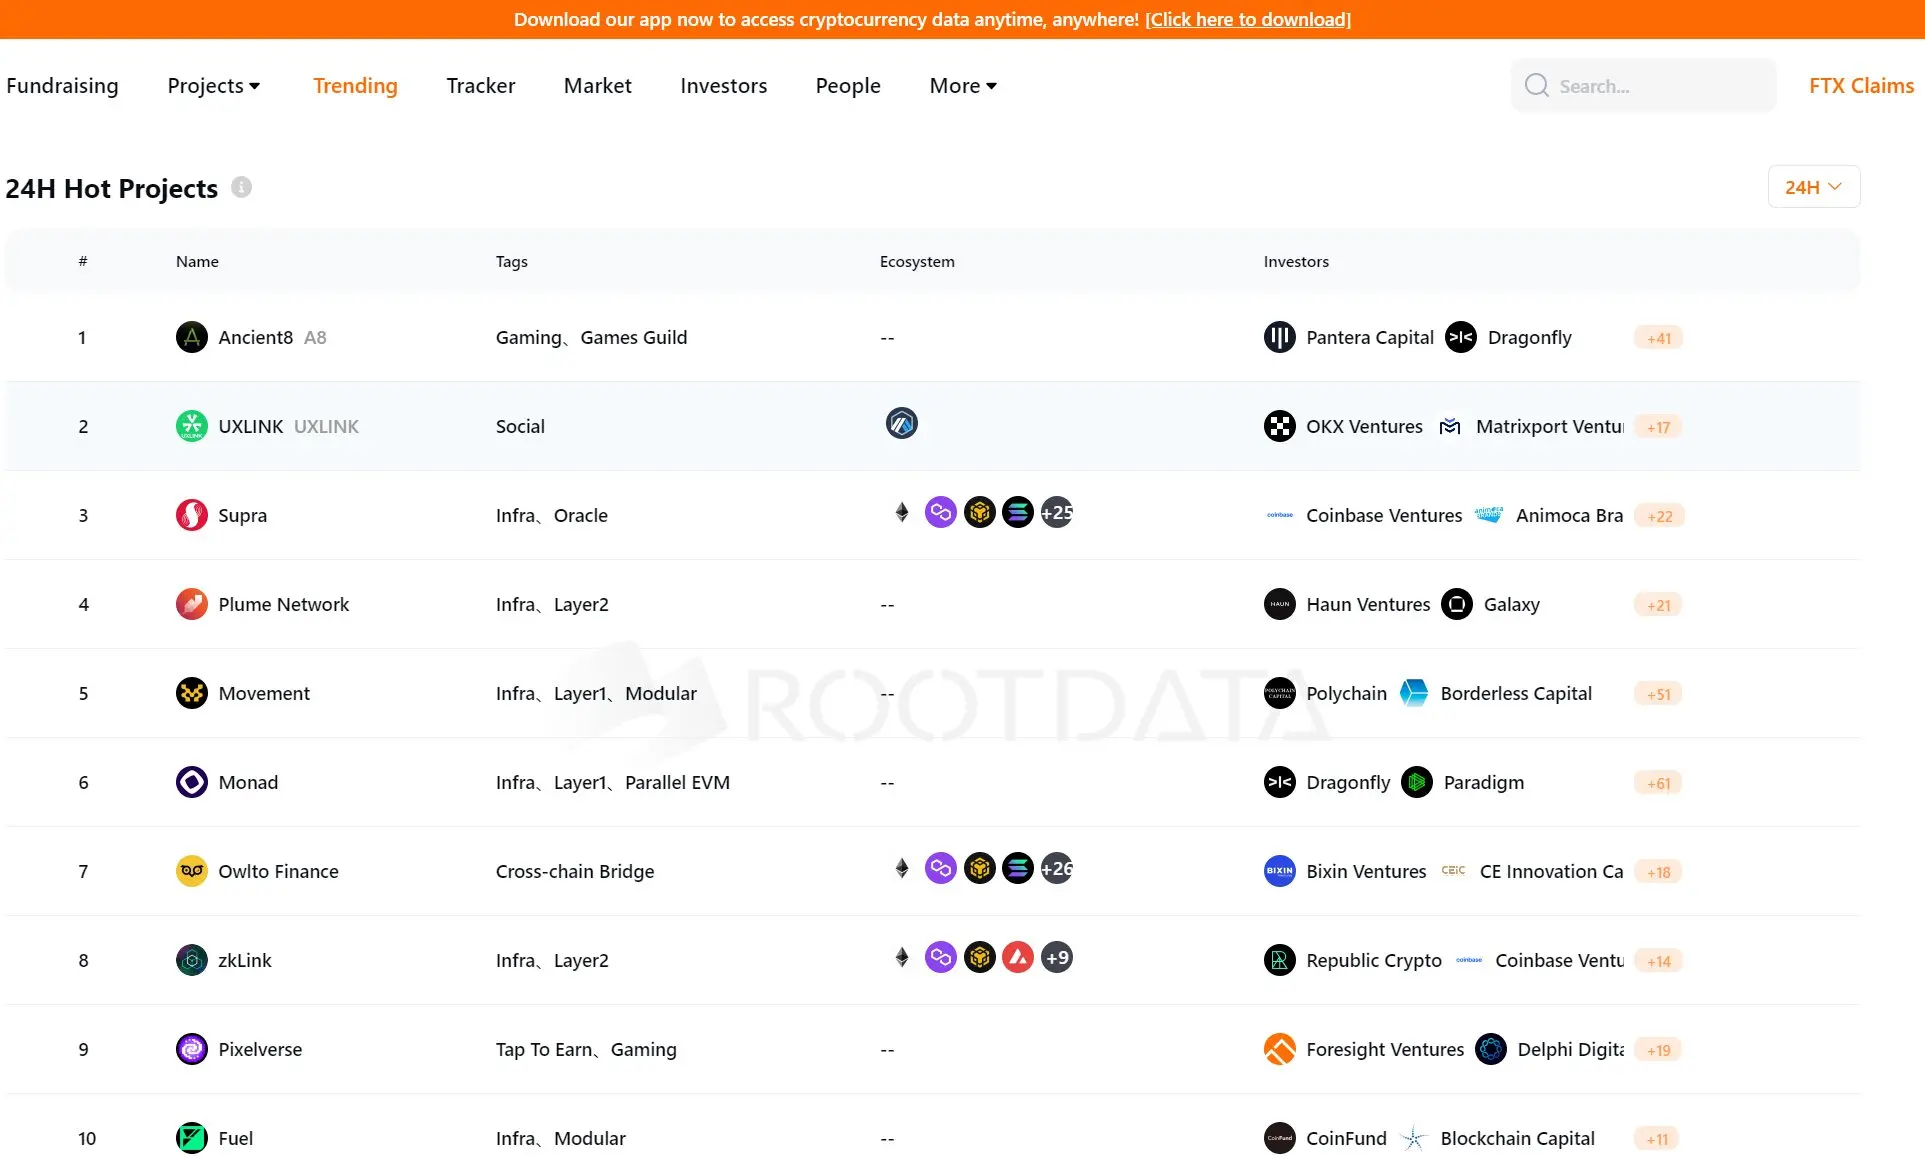Click the Coinbase Ventures icon in Supra's row

(x=1279, y=515)
